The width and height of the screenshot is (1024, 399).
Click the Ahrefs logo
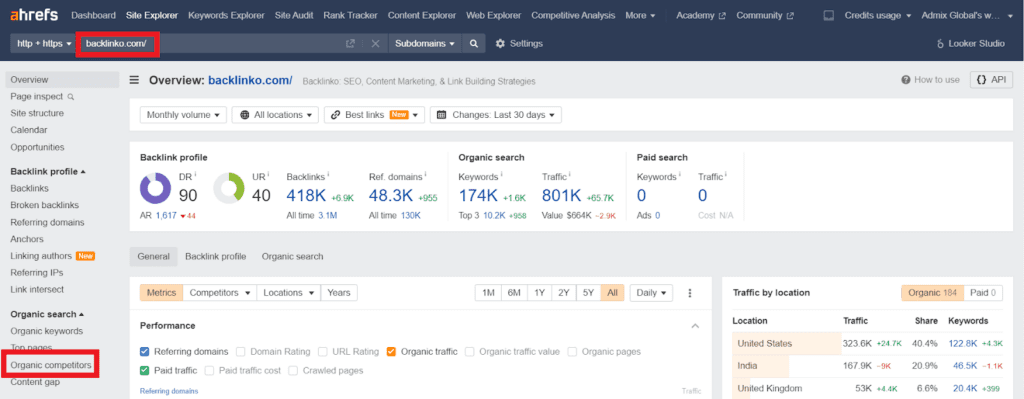[x=33, y=14]
